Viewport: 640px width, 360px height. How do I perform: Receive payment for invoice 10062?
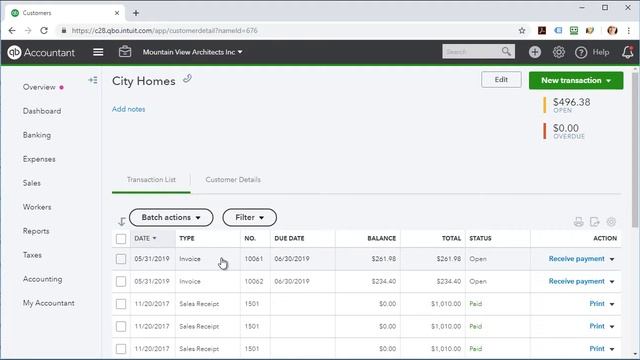pos(576,281)
